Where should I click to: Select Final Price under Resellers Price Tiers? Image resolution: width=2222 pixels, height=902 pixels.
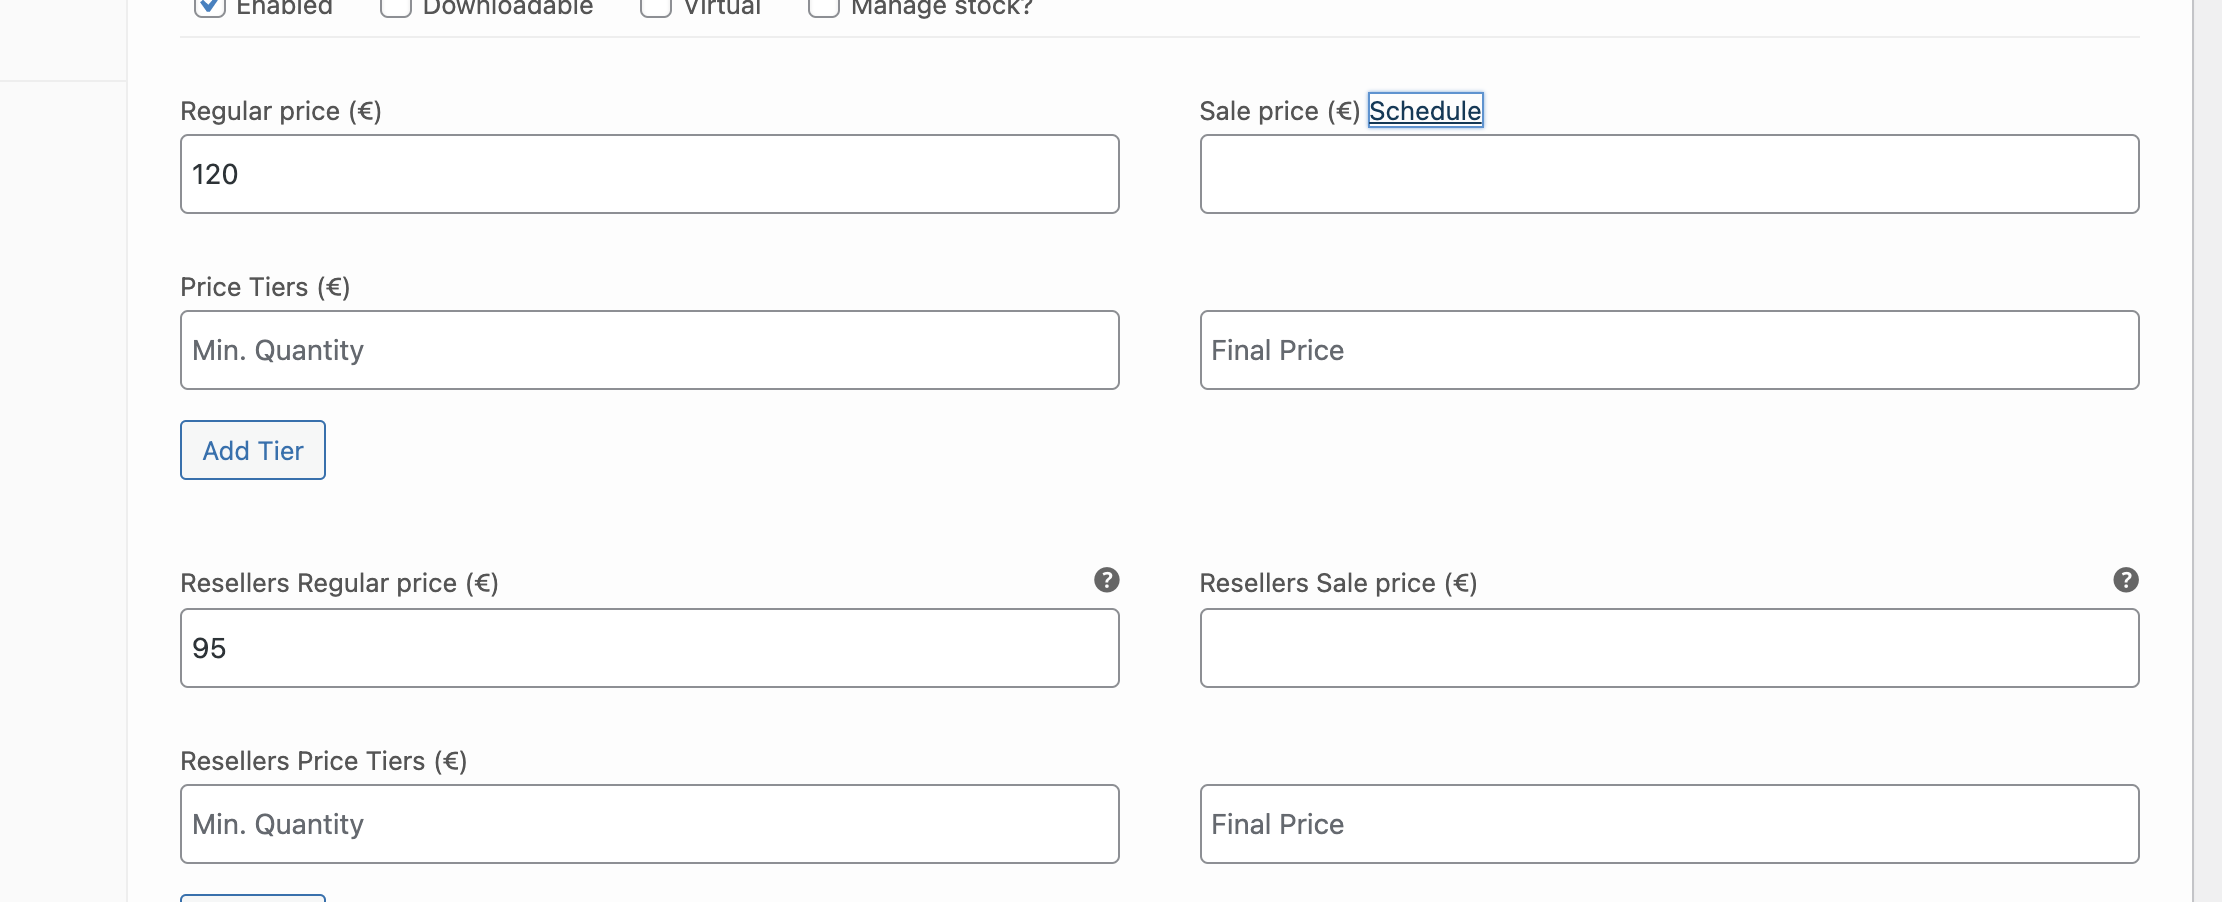coord(1669,824)
